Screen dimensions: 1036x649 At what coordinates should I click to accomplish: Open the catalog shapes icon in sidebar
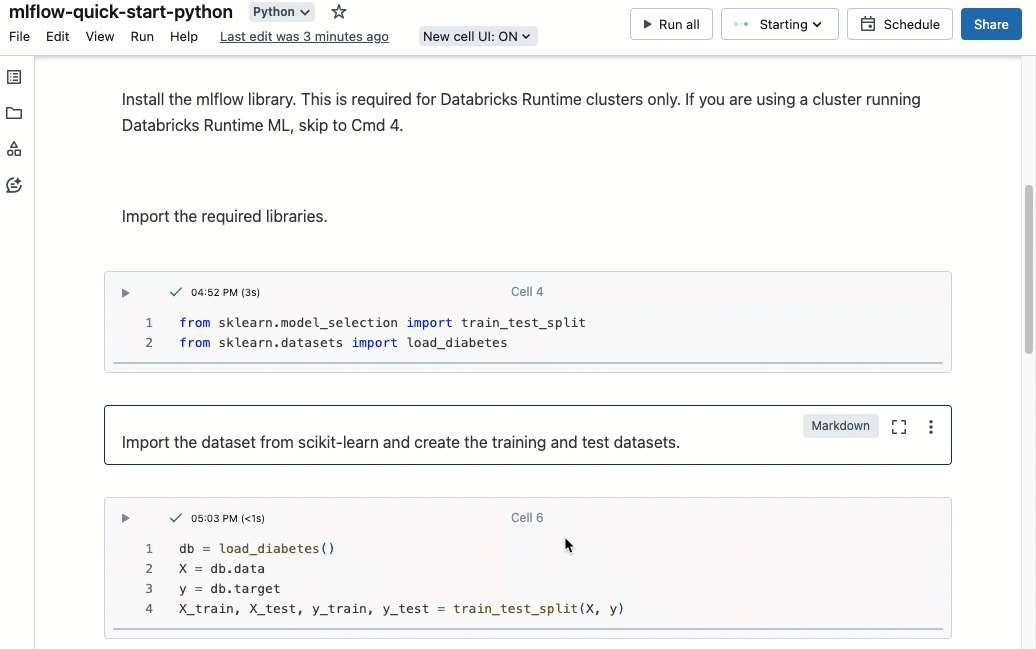(14, 149)
